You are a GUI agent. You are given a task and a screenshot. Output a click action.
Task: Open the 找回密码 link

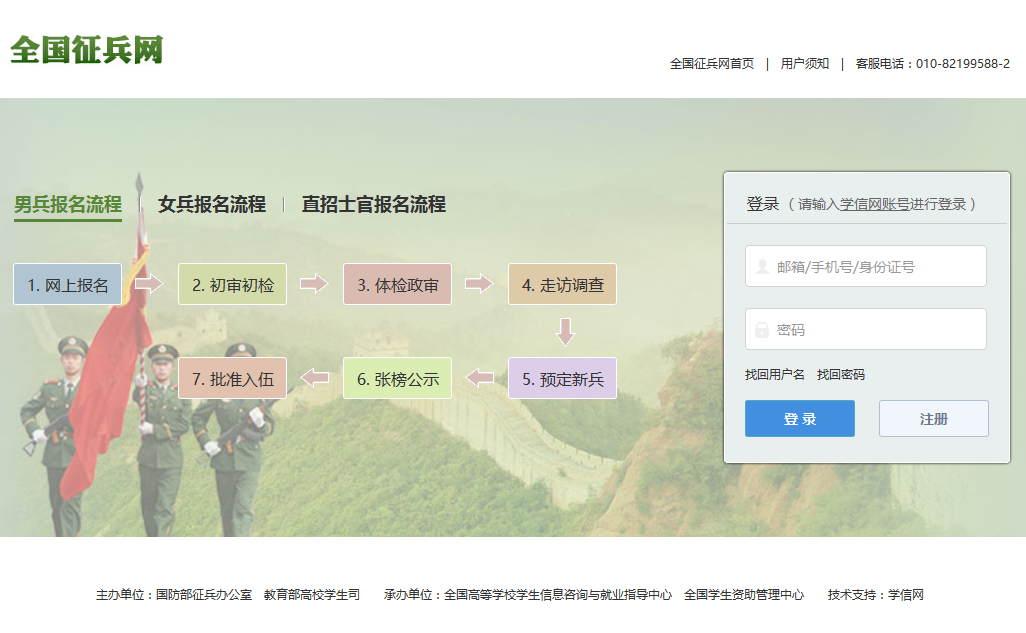pyautogui.click(x=841, y=375)
